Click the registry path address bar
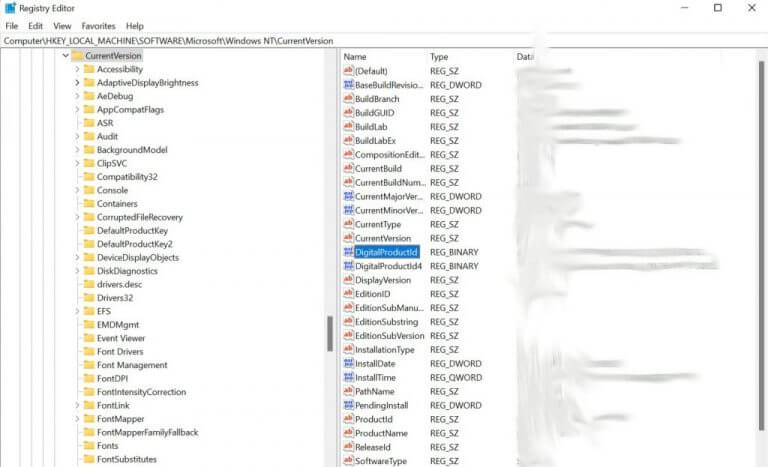The image size is (768, 467). click(384, 41)
